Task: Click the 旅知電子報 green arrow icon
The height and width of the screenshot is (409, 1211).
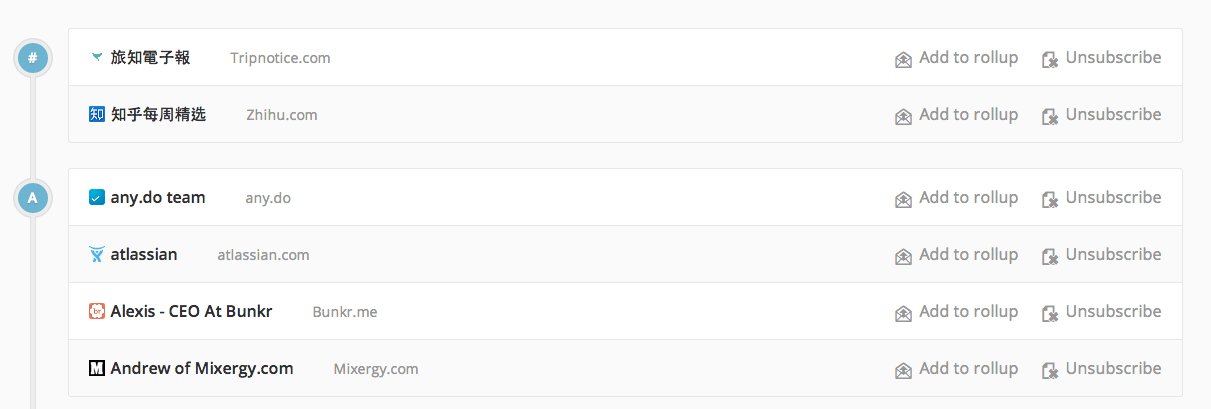Action: [97, 58]
